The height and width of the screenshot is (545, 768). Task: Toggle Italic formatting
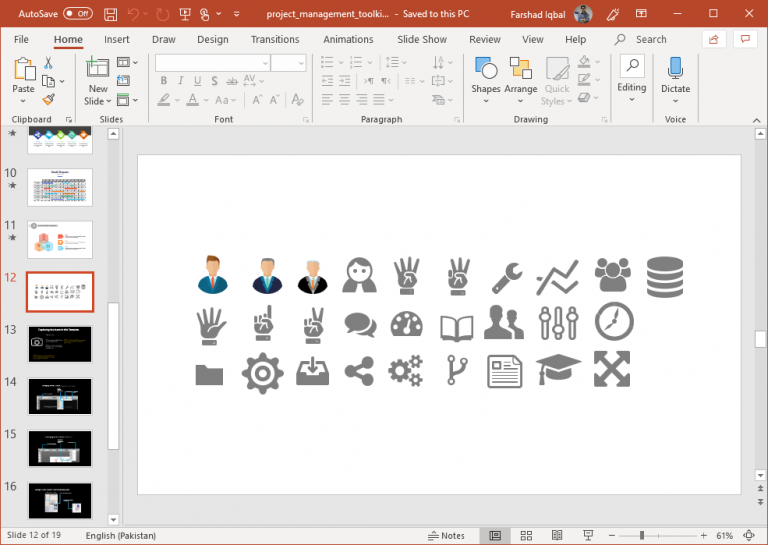(x=180, y=81)
